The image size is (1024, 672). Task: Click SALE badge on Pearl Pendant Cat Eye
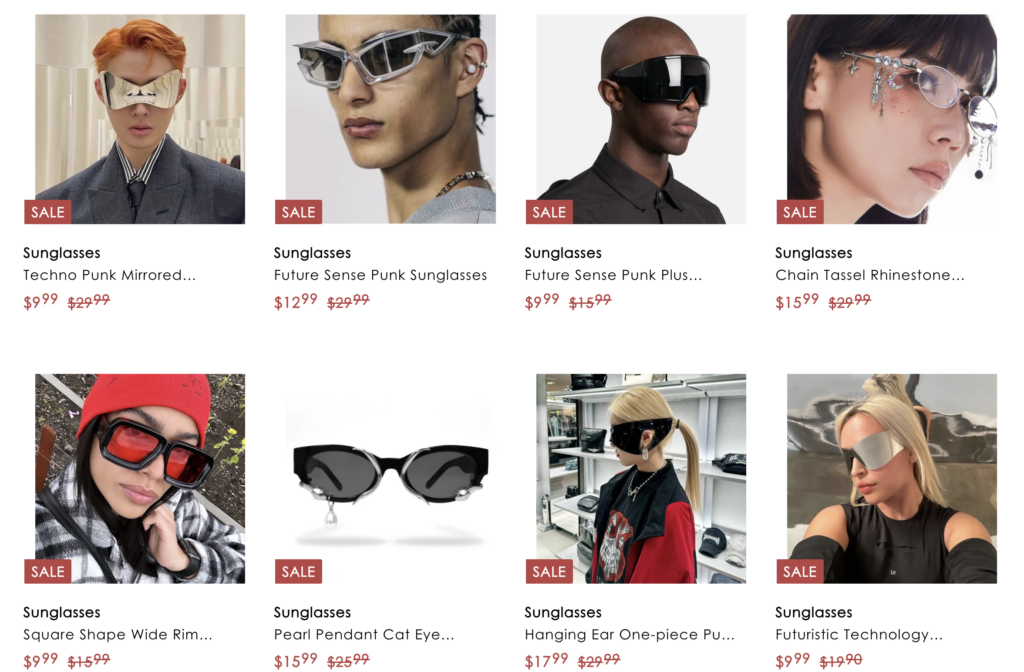[298, 571]
